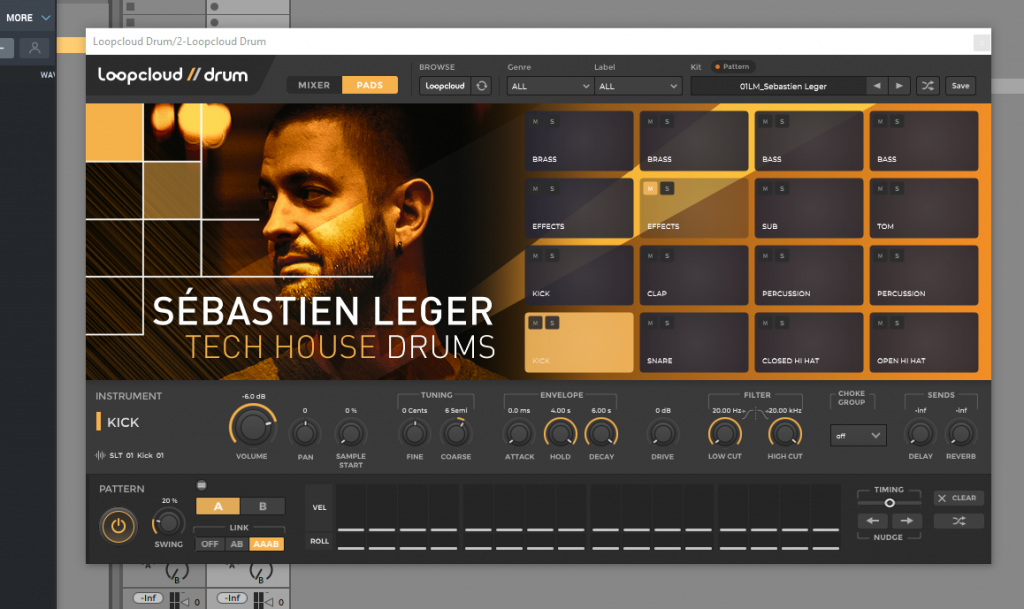
Task: Click the FINE tuning knob
Action: tap(415, 433)
